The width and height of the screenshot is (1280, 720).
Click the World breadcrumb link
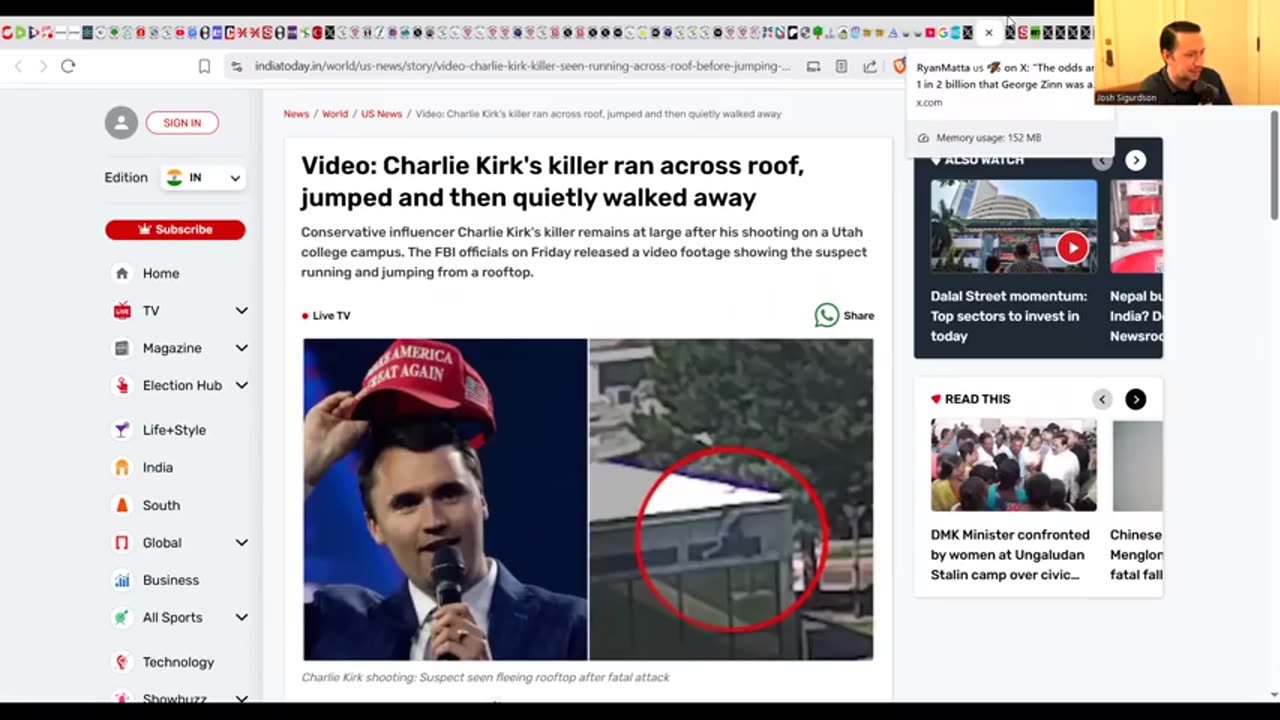click(x=335, y=114)
